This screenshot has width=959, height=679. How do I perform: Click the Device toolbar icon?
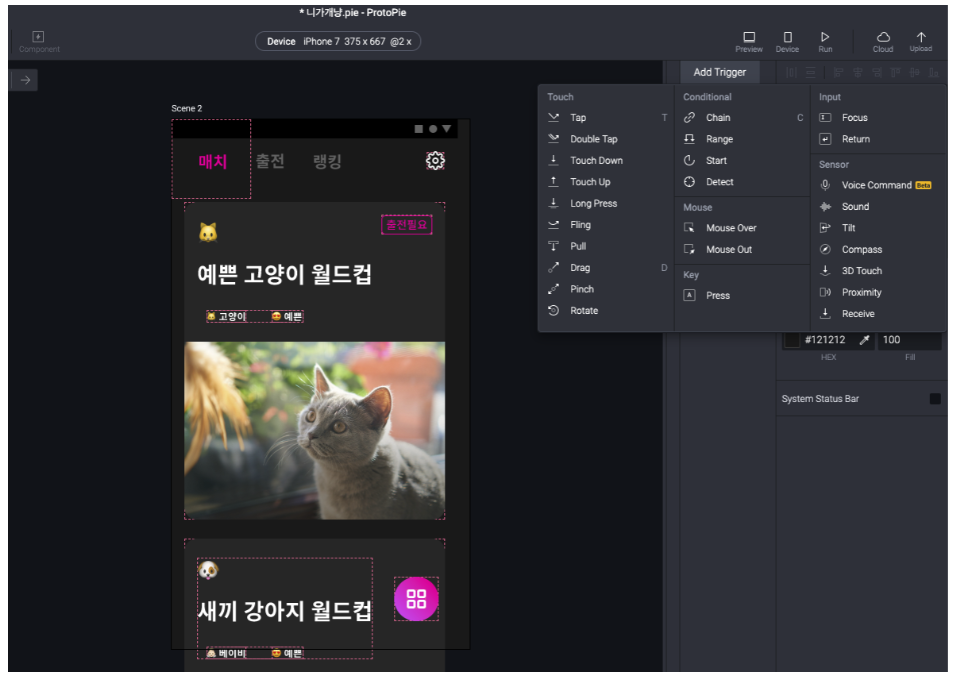pos(788,41)
